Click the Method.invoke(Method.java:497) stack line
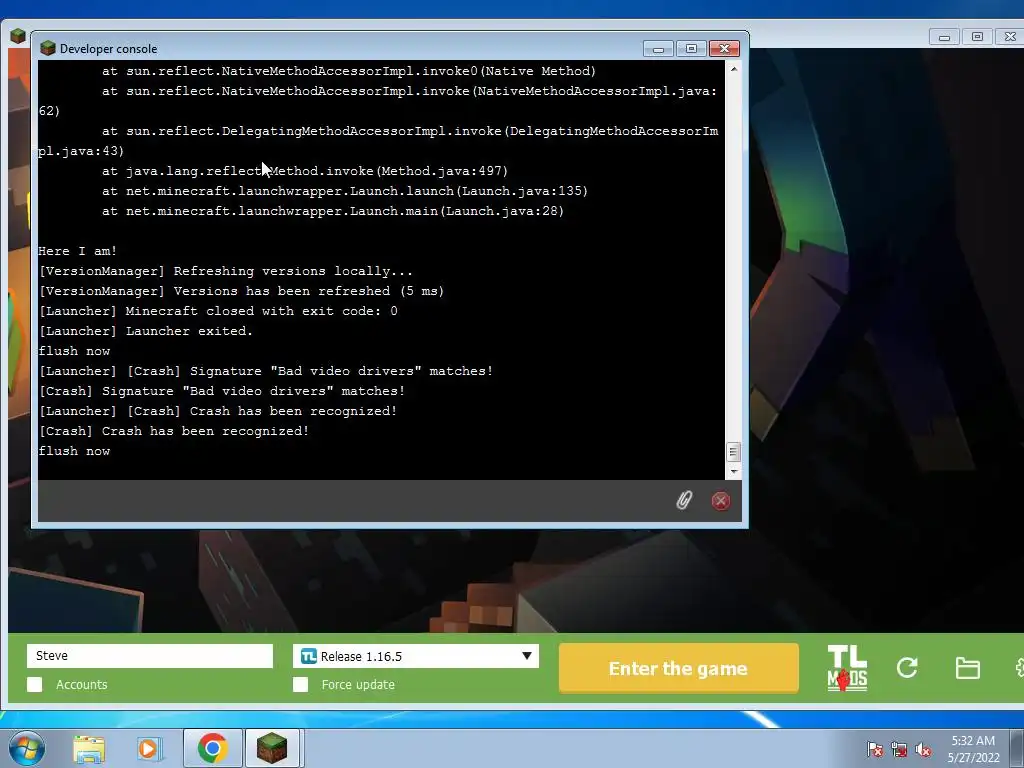Image resolution: width=1024 pixels, height=768 pixels. (x=305, y=171)
